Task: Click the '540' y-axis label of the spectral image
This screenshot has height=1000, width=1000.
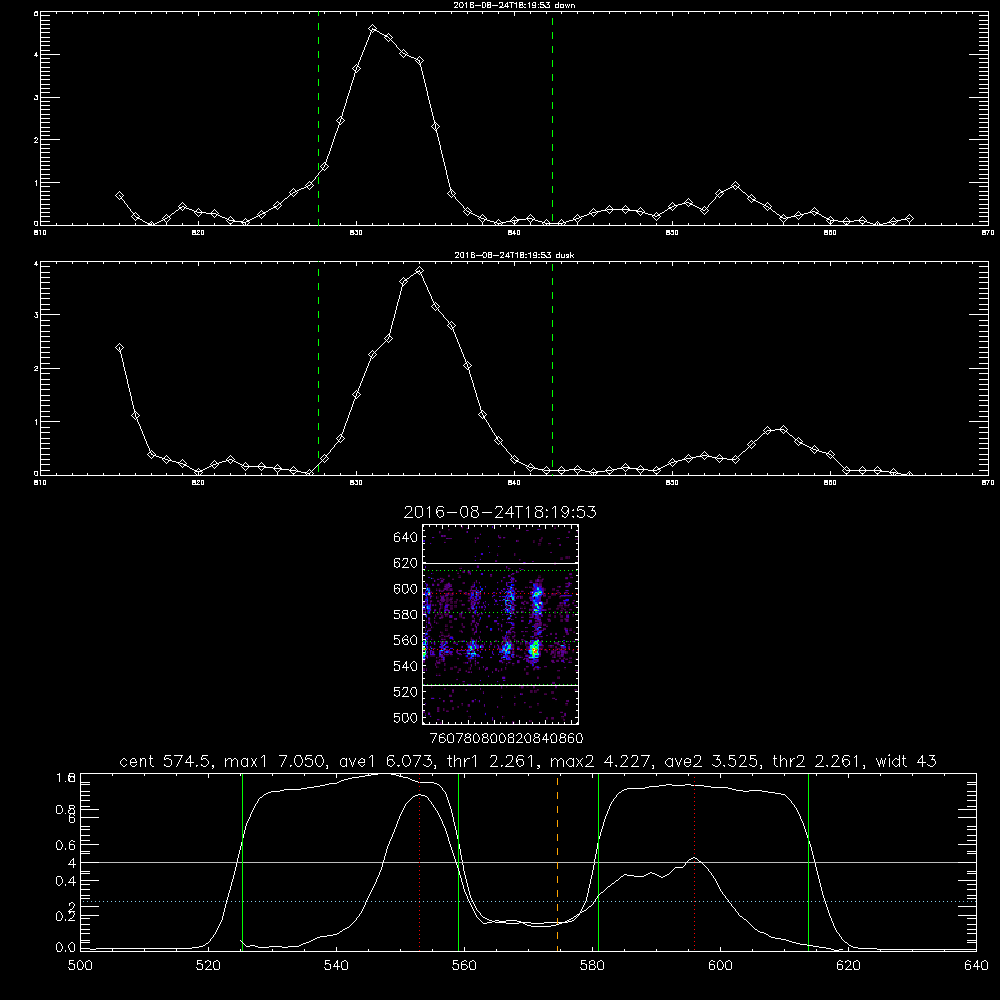Action: (406, 666)
